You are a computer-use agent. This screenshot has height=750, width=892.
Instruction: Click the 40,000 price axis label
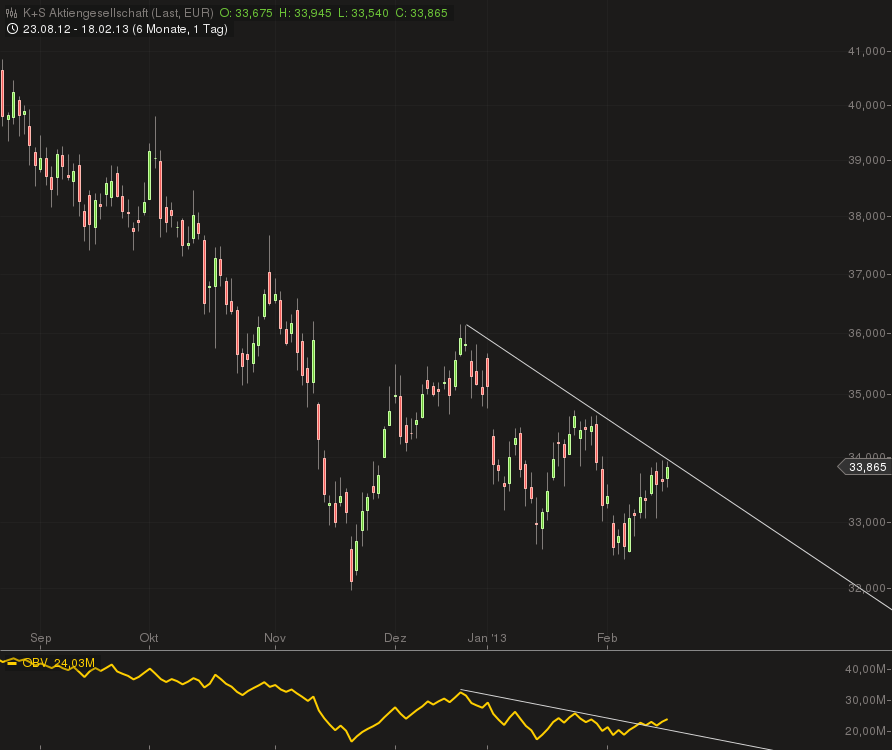click(866, 105)
